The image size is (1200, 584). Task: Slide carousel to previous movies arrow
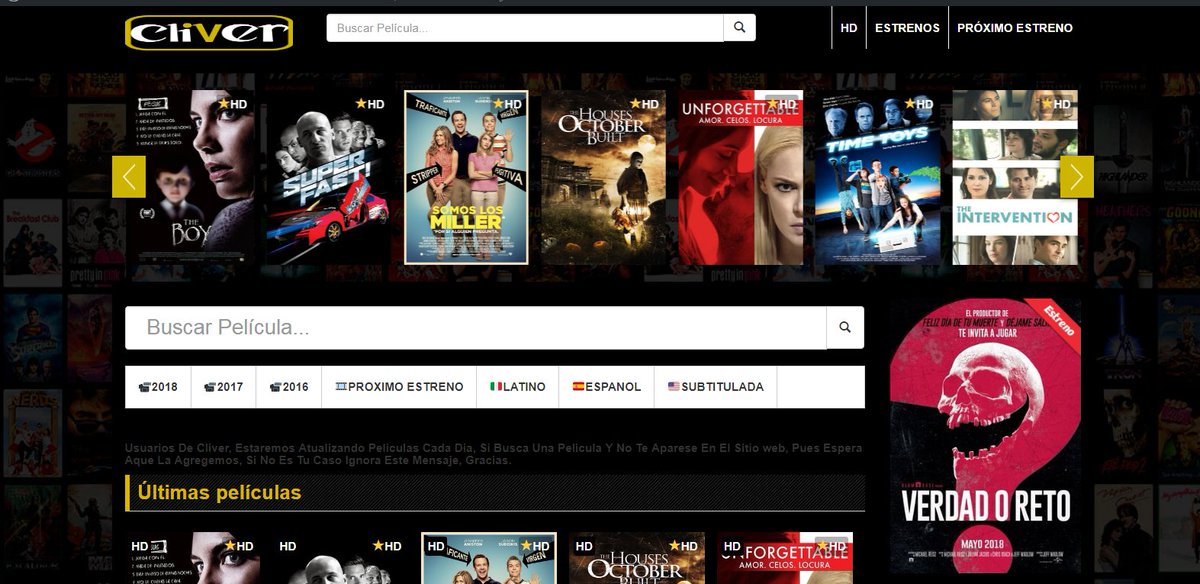pos(129,177)
